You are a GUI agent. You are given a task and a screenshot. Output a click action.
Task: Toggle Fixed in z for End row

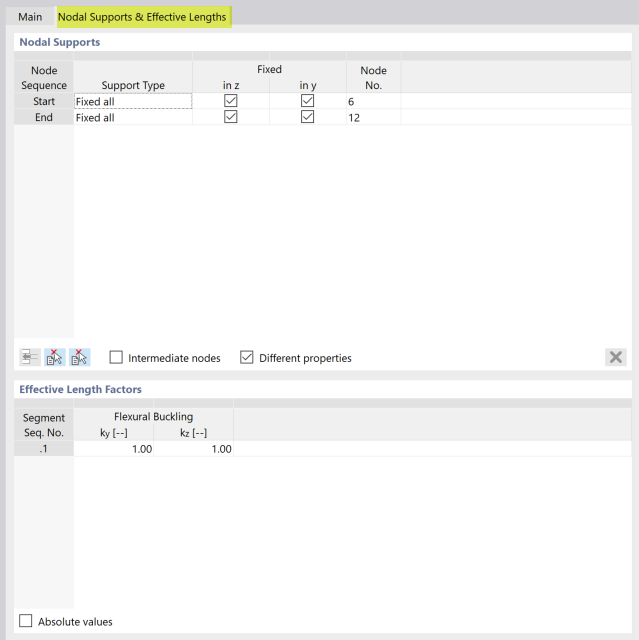pyautogui.click(x=231, y=117)
